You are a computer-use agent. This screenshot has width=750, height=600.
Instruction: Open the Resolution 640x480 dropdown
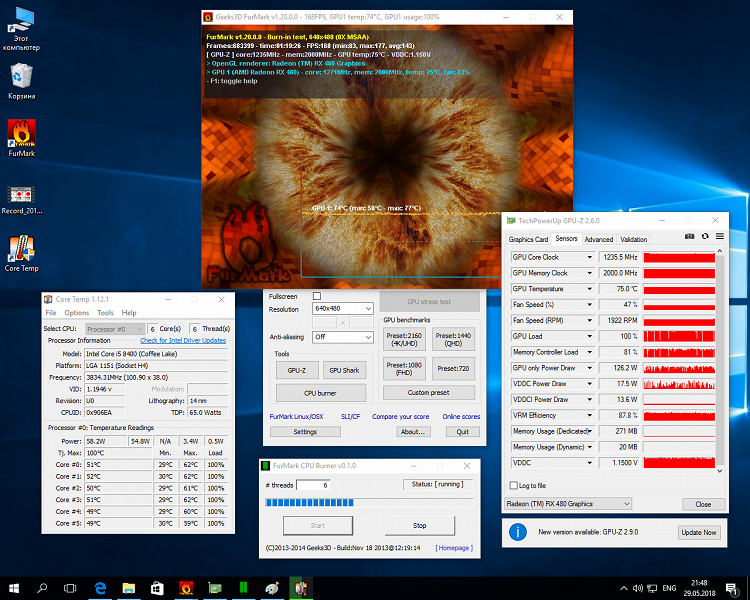tap(342, 309)
